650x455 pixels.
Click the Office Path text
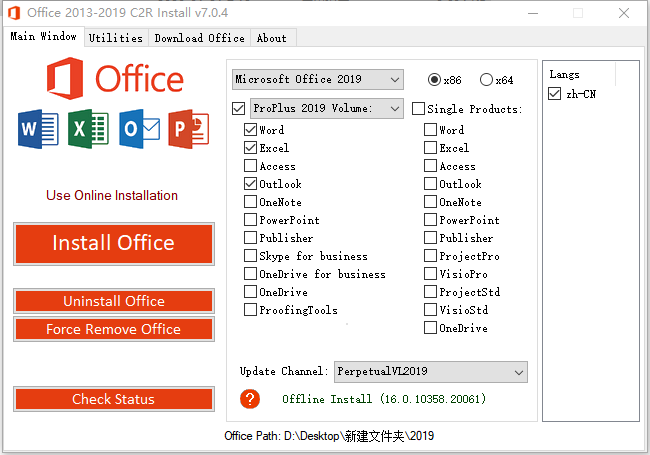[x=329, y=436]
